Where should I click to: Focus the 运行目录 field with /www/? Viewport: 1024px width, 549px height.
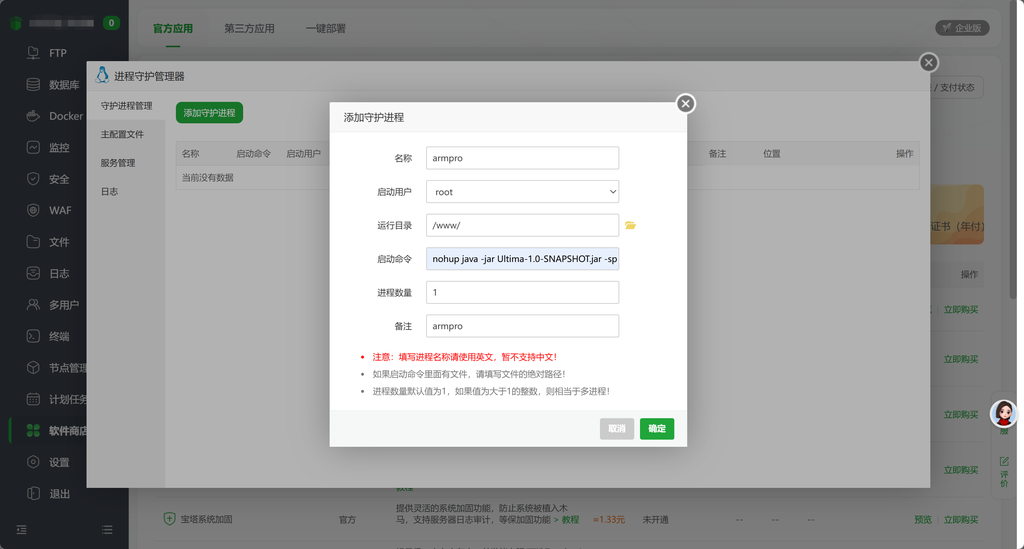point(522,225)
